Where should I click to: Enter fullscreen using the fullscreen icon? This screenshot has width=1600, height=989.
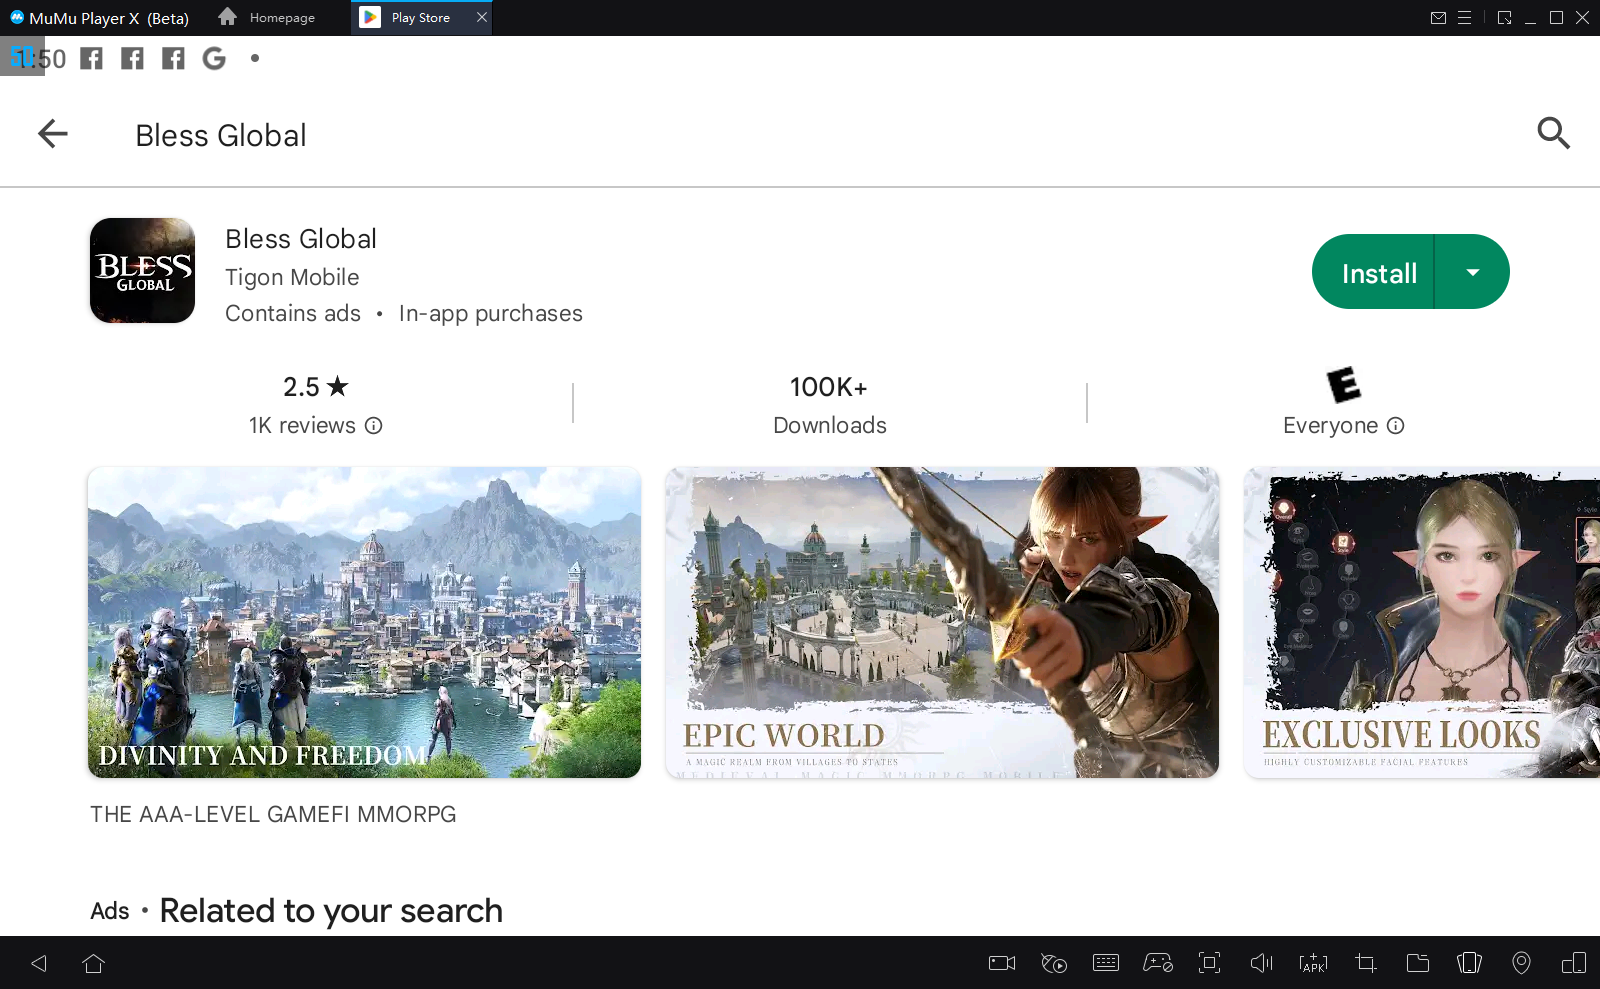[1209, 963]
